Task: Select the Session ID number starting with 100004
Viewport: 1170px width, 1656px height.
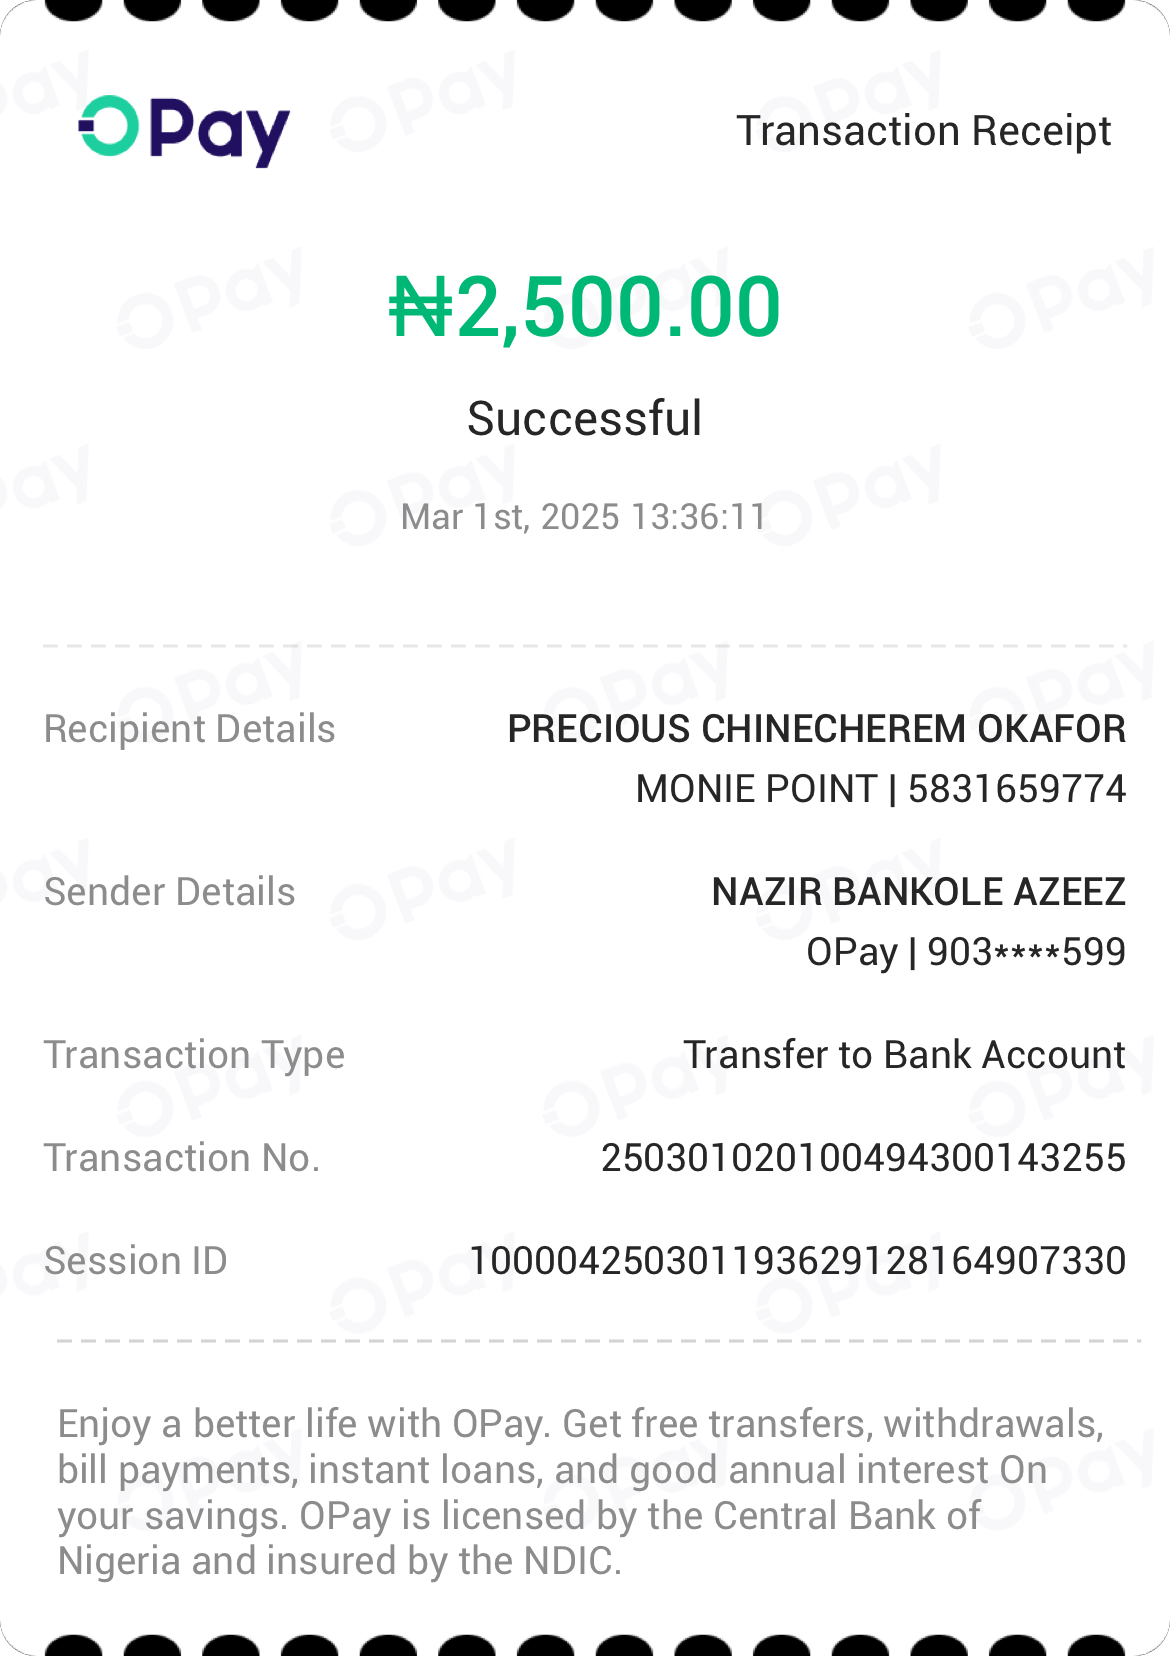Action: coord(797,1261)
